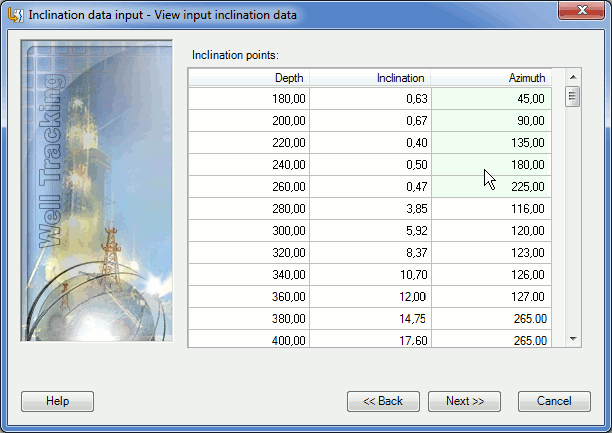Select inclination cell 12,00
Viewport: 612px width, 433px height.
click(x=370, y=297)
